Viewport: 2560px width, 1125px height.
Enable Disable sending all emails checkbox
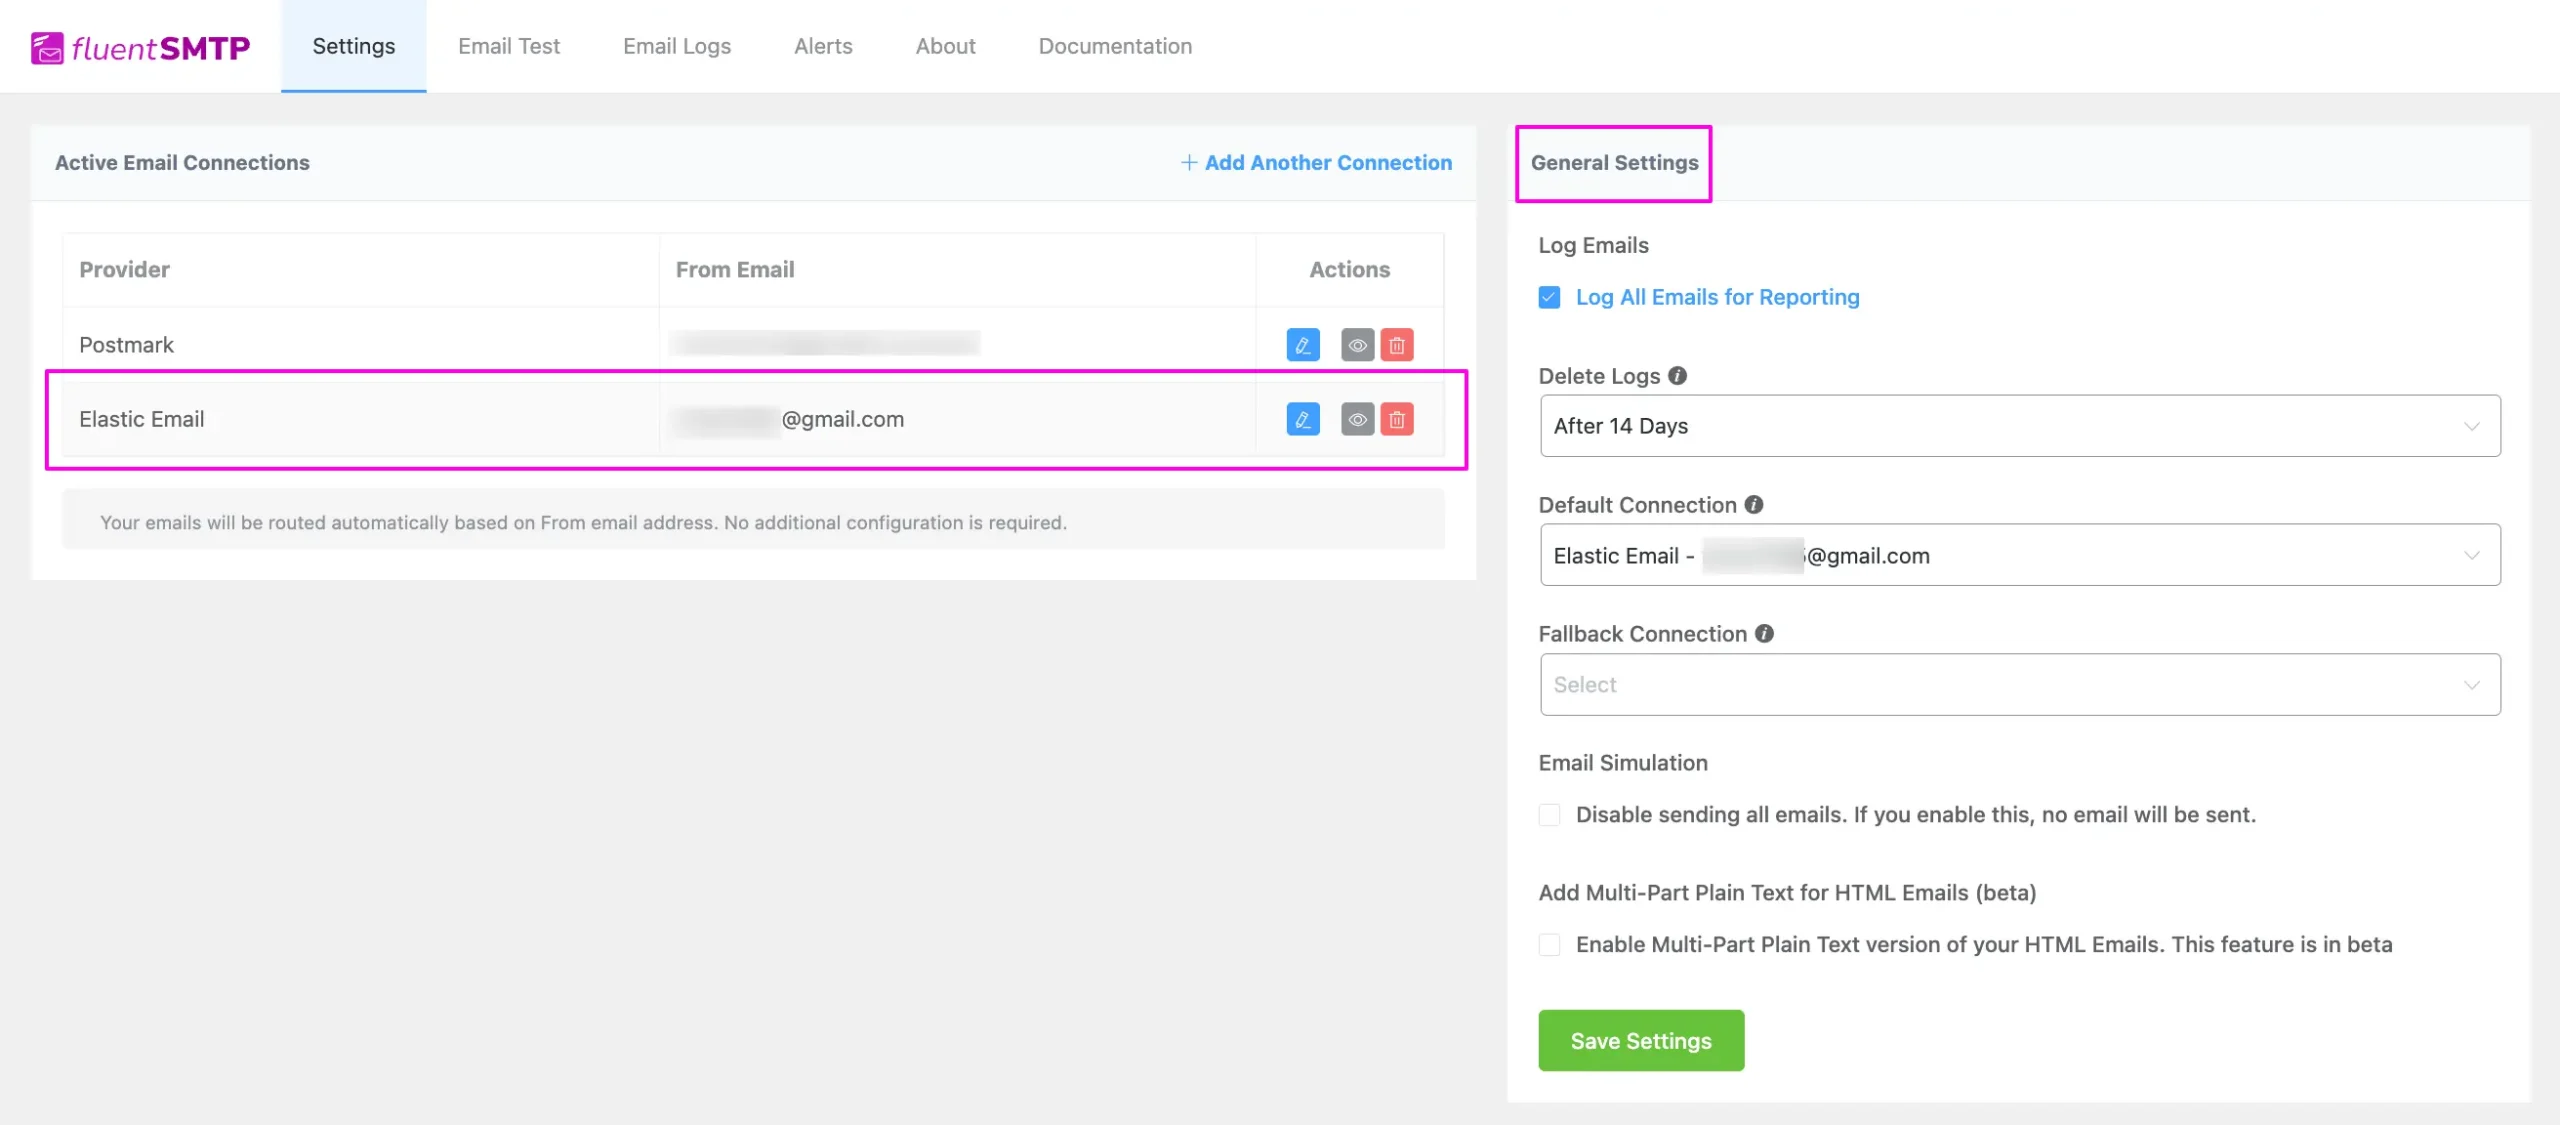coord(1549,815)
